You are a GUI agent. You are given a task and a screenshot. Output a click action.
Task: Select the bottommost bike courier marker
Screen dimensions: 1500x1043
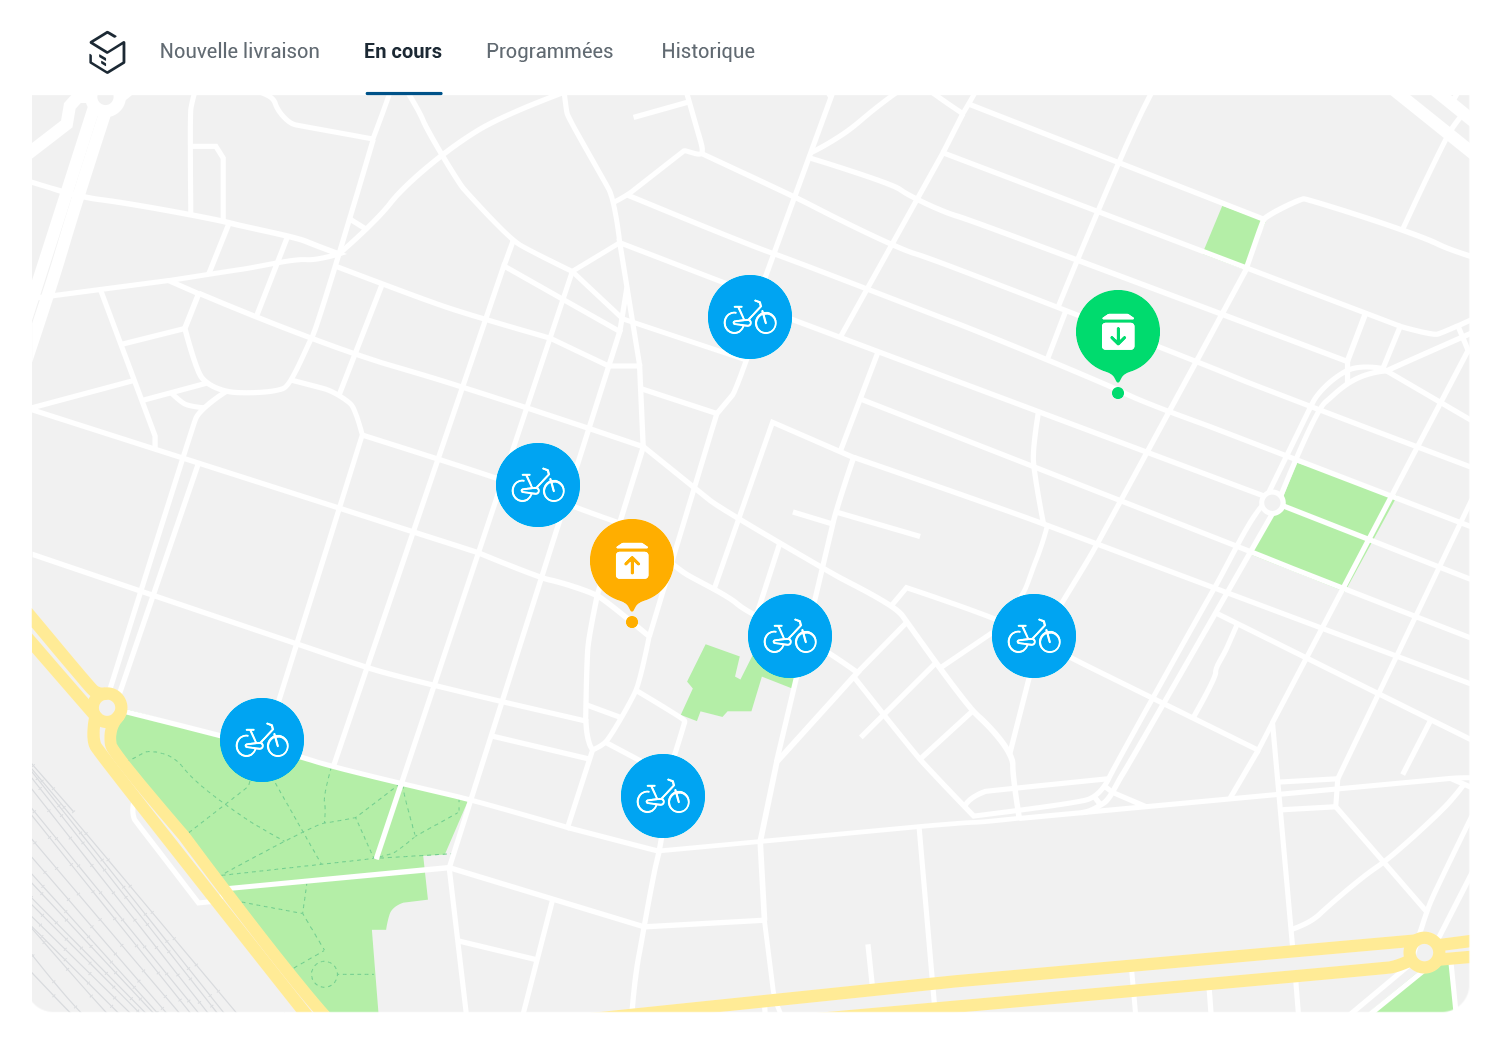pos(663,796)
